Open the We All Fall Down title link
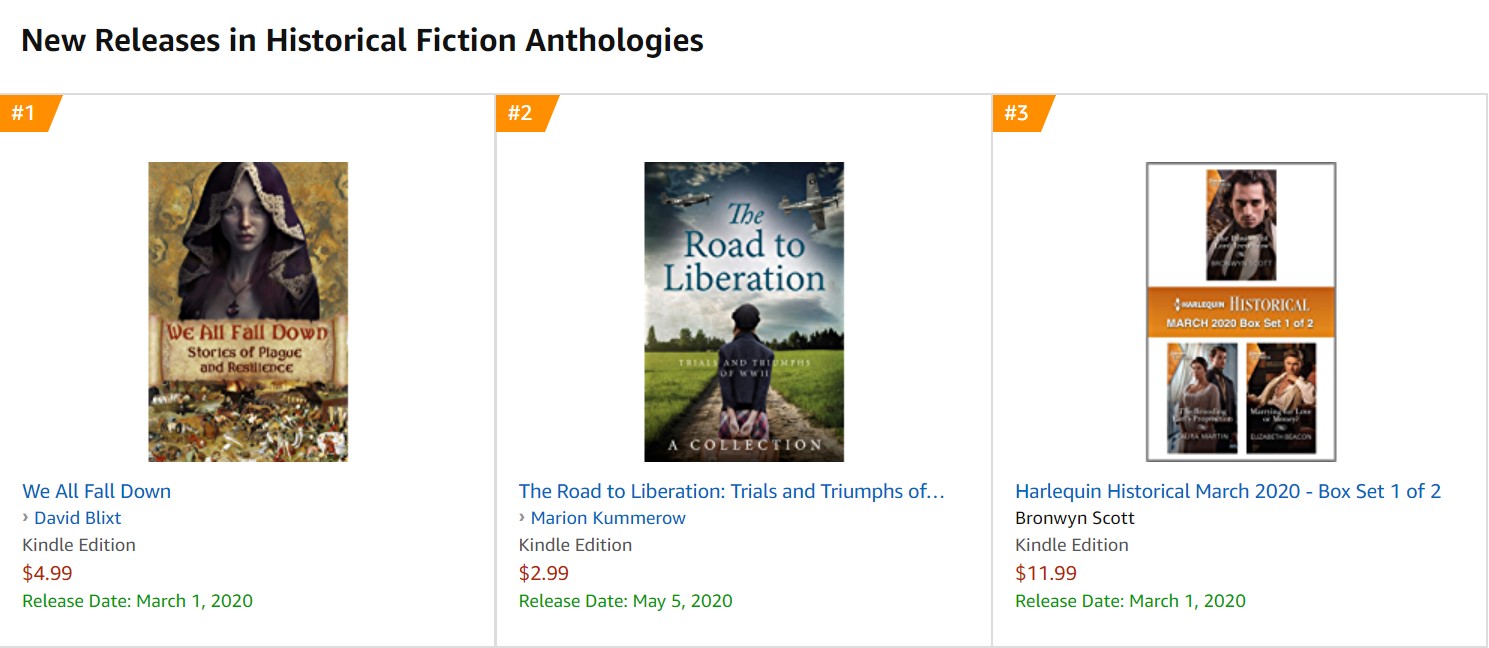The height and width of the screenshot is (648, 1489). click(x=97, y=491)
